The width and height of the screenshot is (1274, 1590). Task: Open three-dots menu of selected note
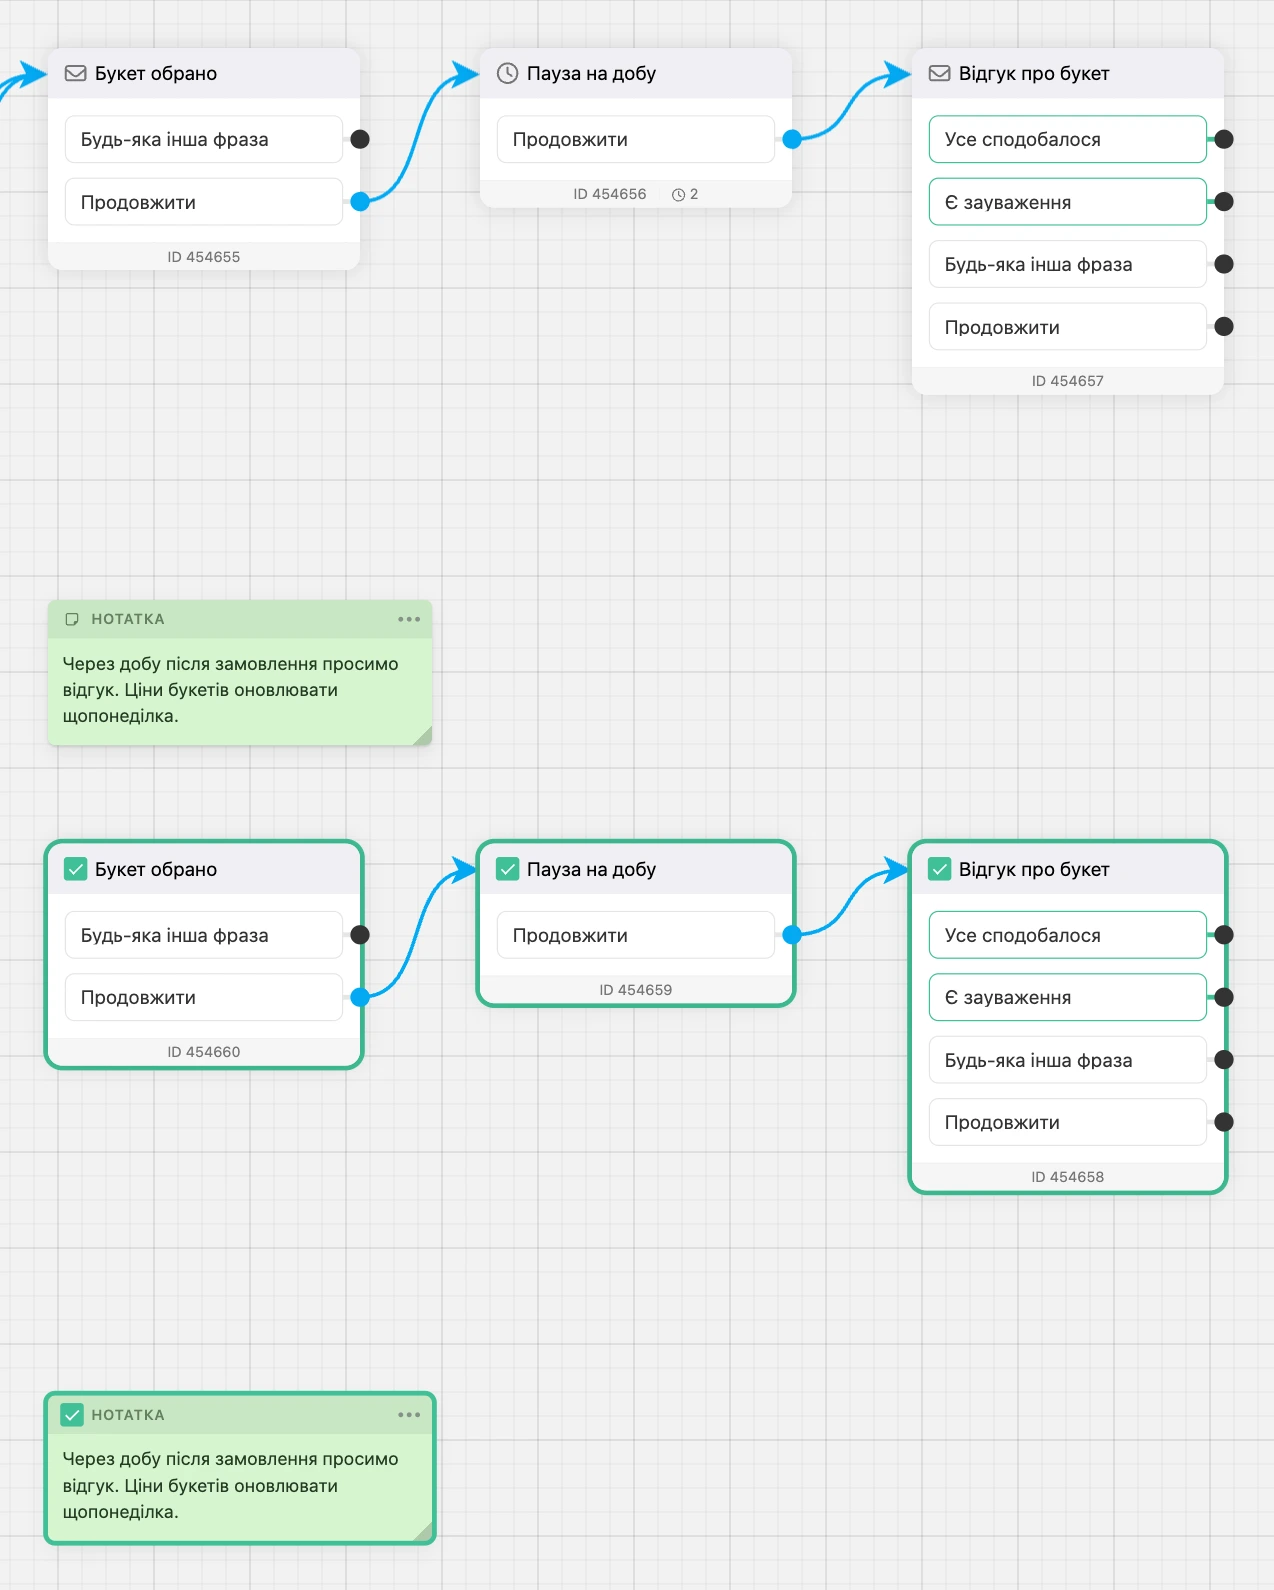click(409, 1415)
